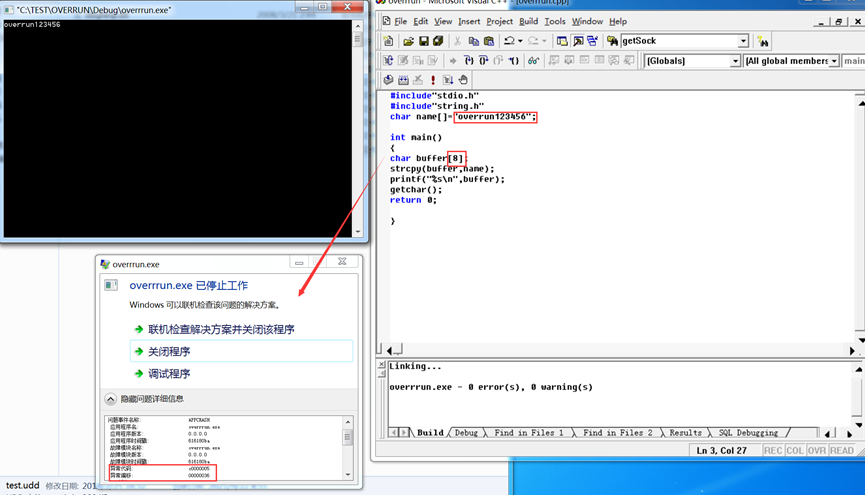Click the New Text File toolbar icon
865x495 pixels.
point(388,41)
